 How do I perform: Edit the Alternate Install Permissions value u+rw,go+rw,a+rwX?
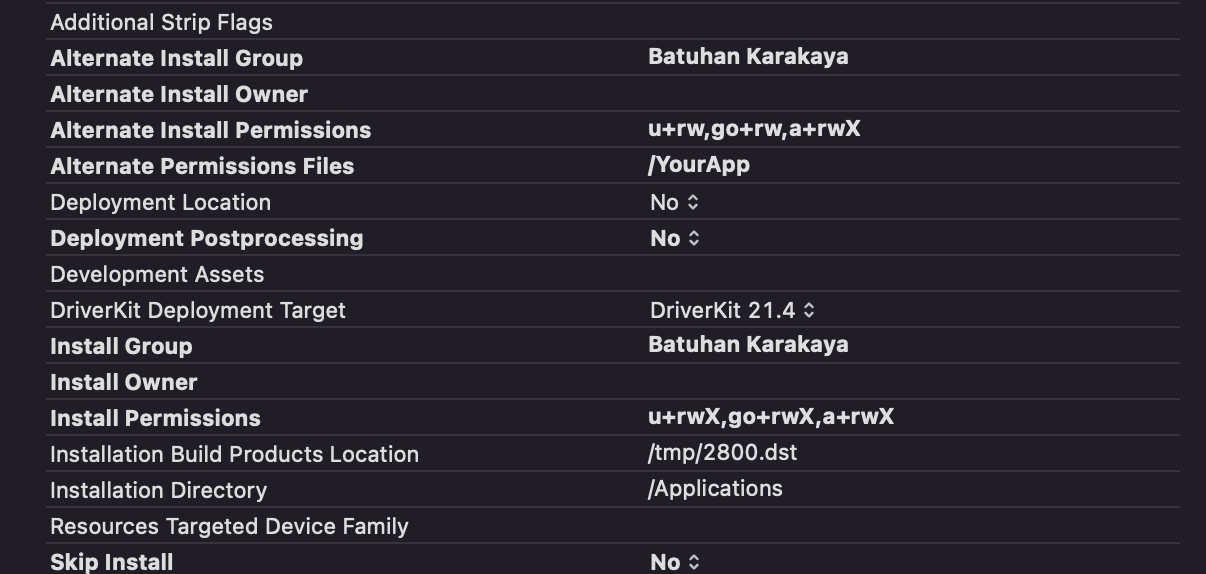[x=754, y=129]
